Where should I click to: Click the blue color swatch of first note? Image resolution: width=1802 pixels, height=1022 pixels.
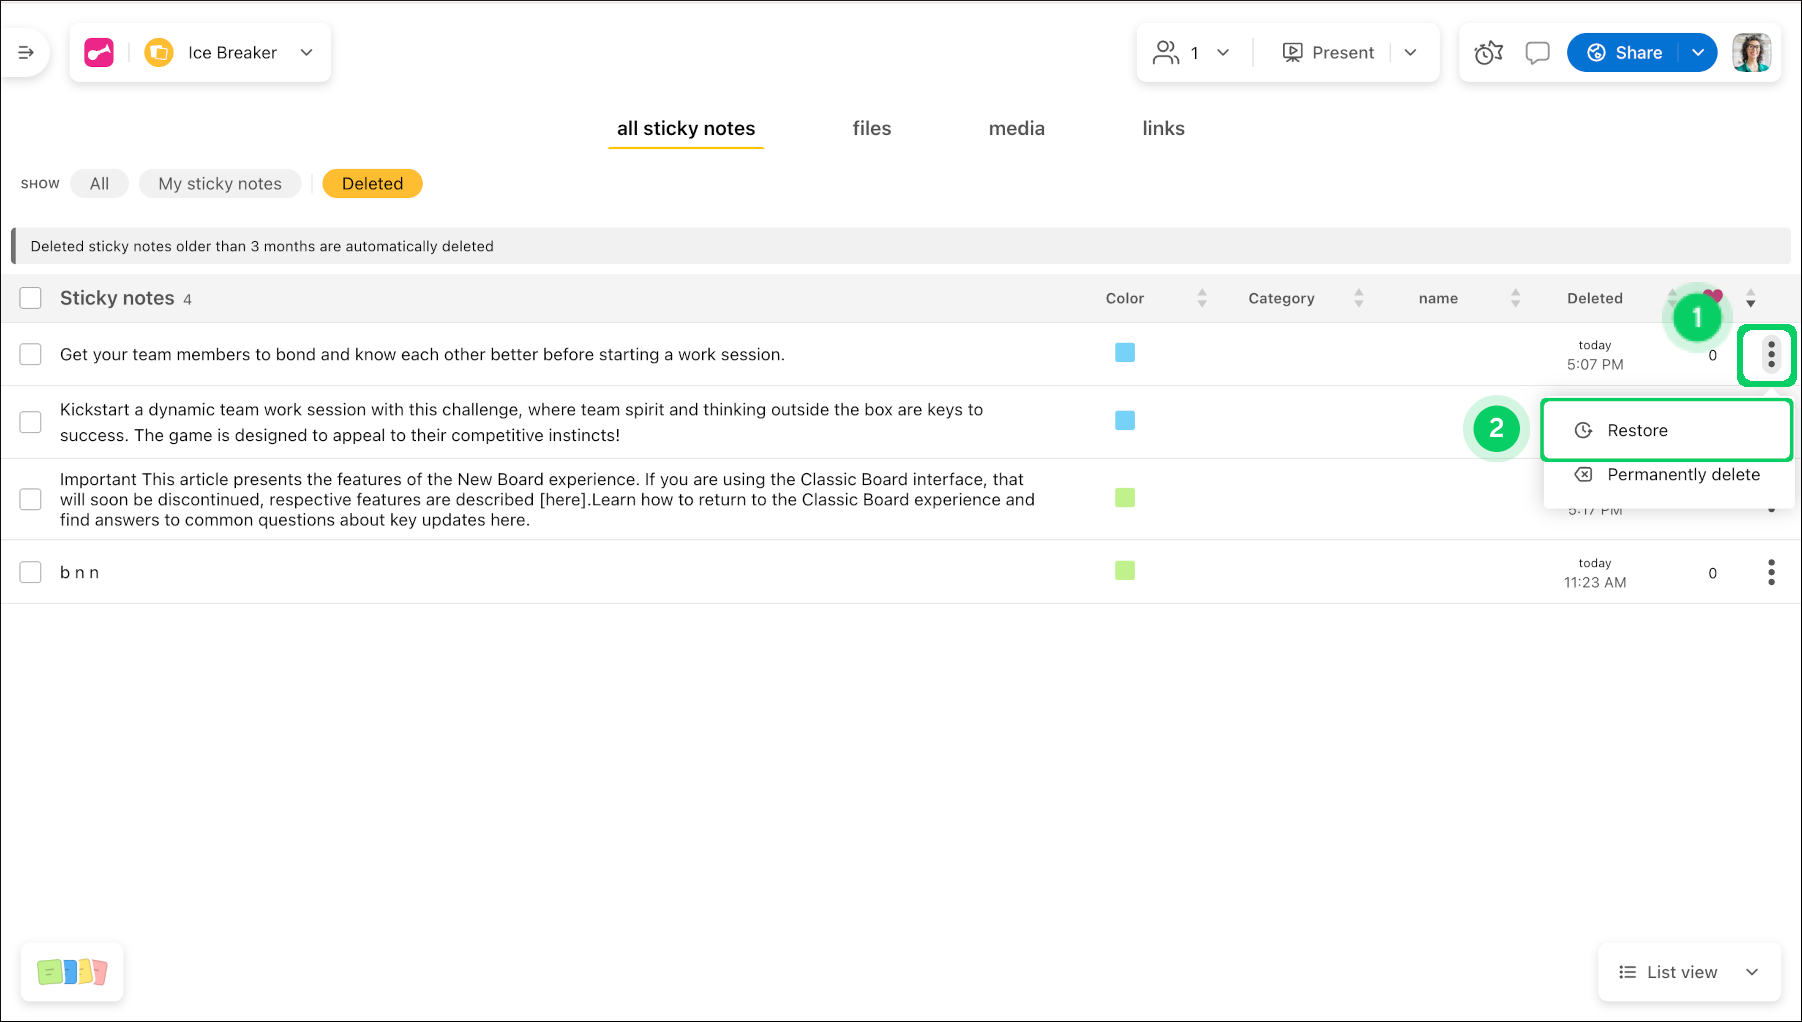click(x=1125, y=353)
